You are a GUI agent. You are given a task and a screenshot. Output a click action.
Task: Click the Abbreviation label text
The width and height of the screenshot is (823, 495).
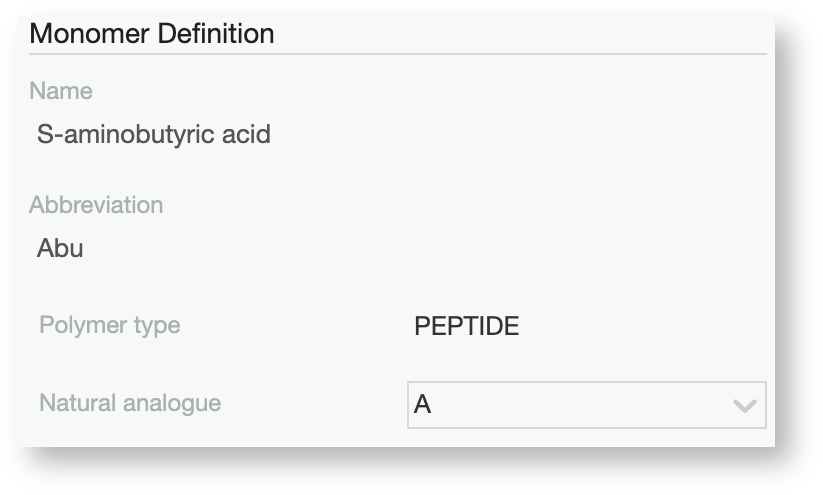[x=96, y=205]
